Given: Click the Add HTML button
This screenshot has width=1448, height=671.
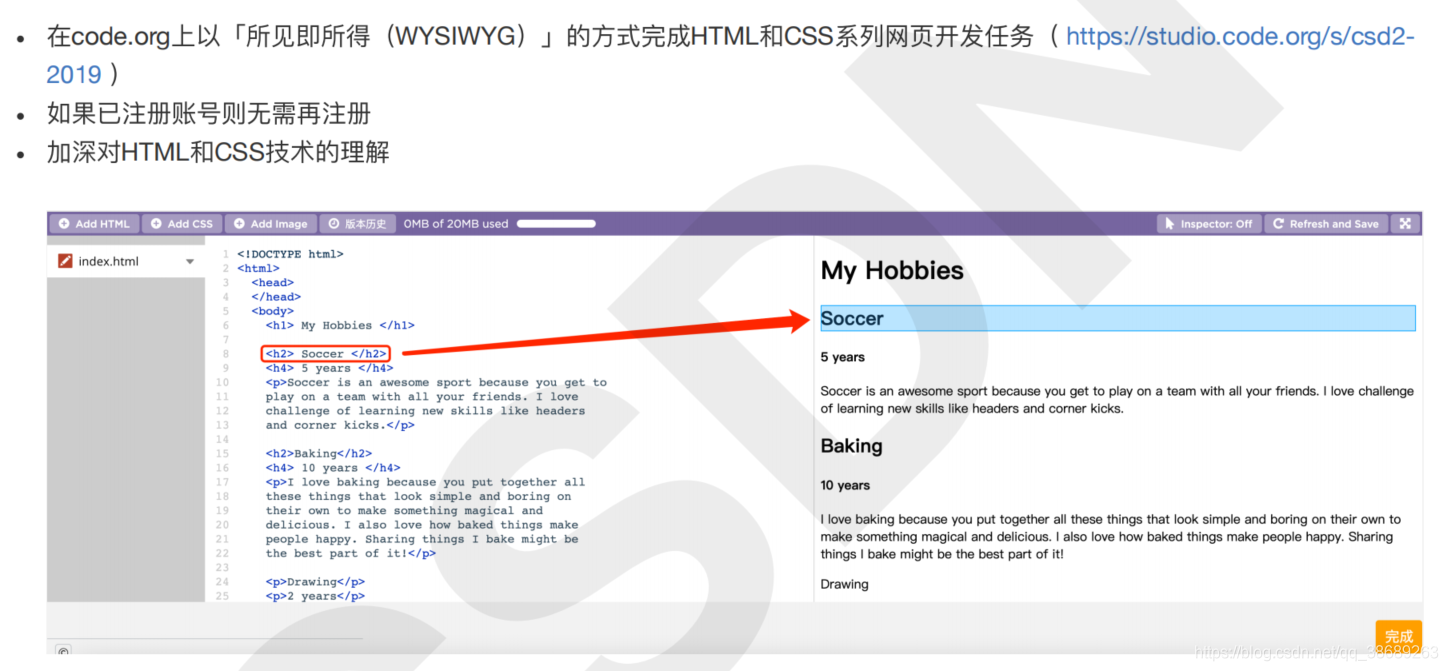Looking at the screenshot, I should coord(94,224).
